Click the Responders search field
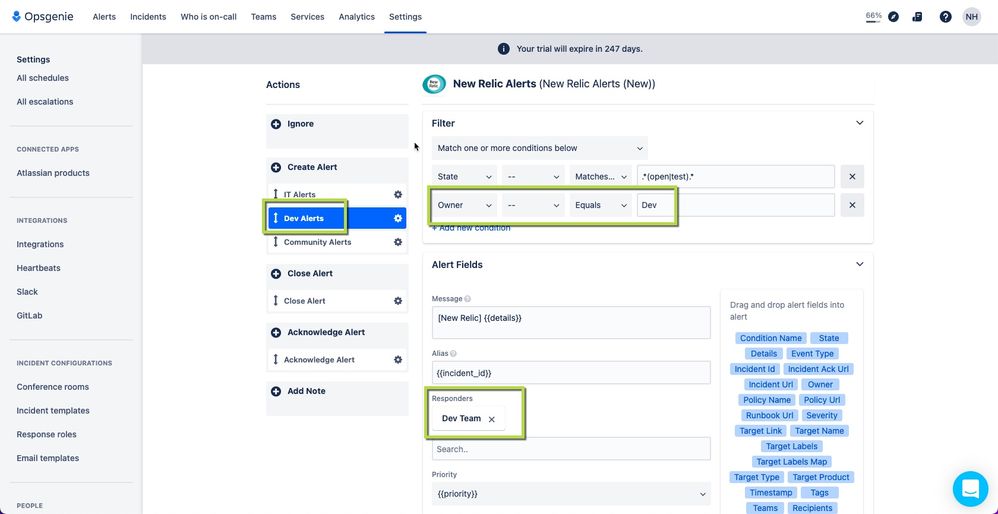 (x=571, y=448)
